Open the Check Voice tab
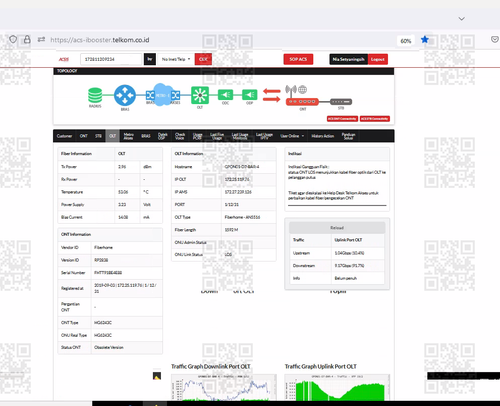 (180, 136)
